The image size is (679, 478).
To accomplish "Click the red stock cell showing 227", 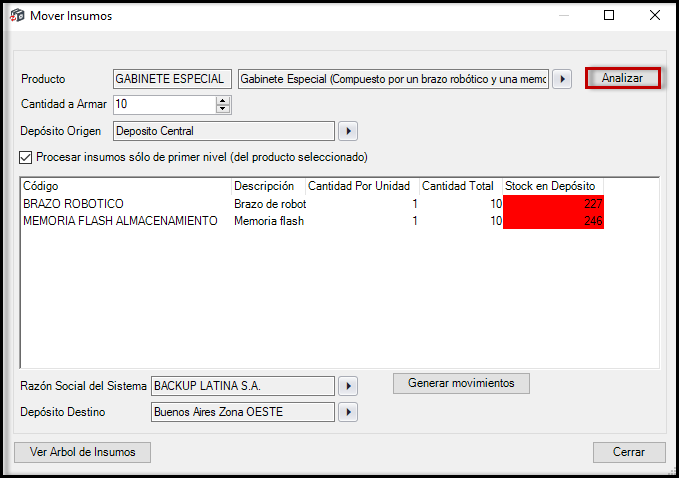I will [553, 203].
